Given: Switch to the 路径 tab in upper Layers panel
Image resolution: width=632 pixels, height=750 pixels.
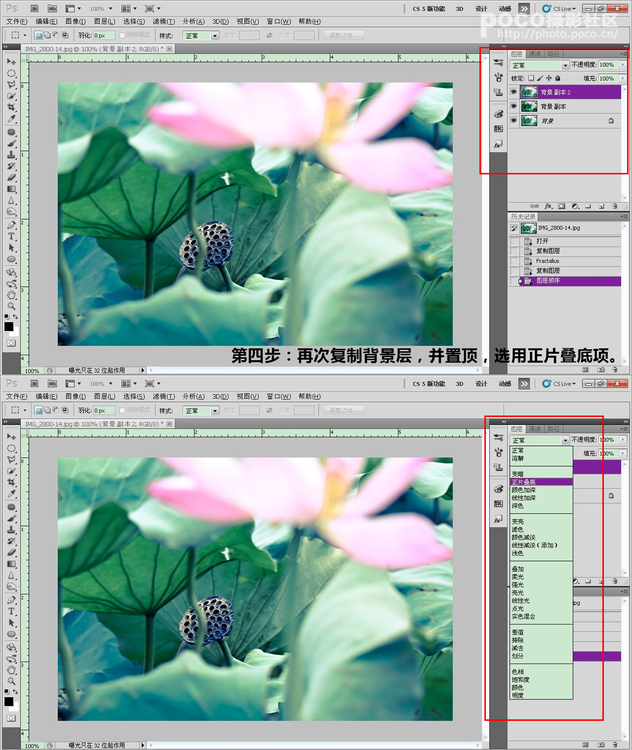Looking at the screenshot, I should click(x=553, y=54).
